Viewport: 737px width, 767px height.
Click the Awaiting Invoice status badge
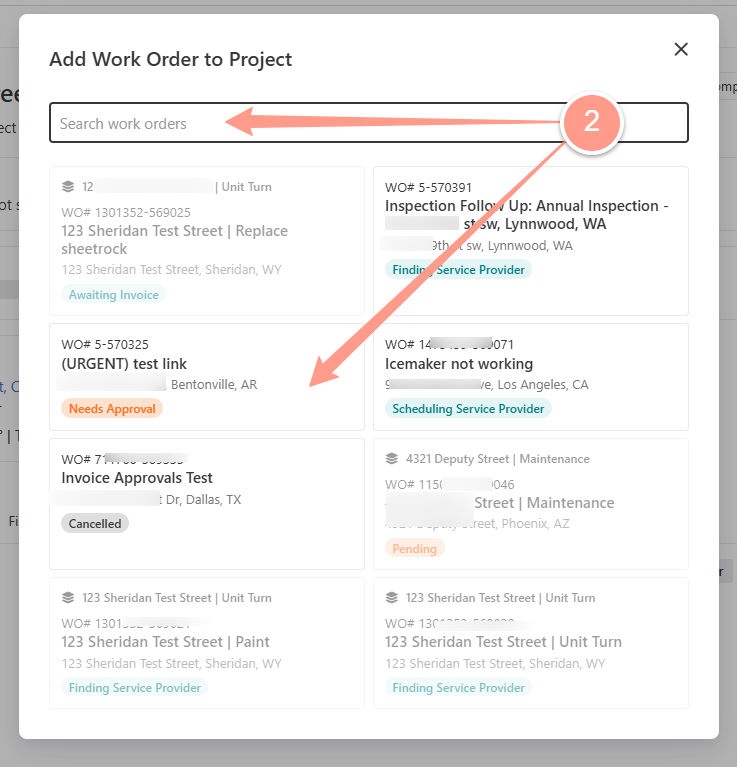tap(113, 294)
